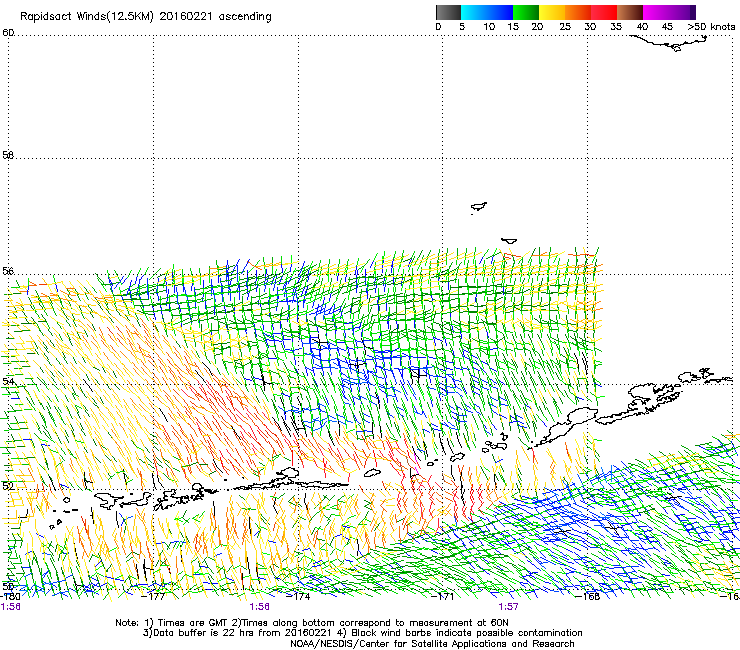Click the latitude label '52'
This screenshot has width=740, height=650.
[x=8, y=486]
